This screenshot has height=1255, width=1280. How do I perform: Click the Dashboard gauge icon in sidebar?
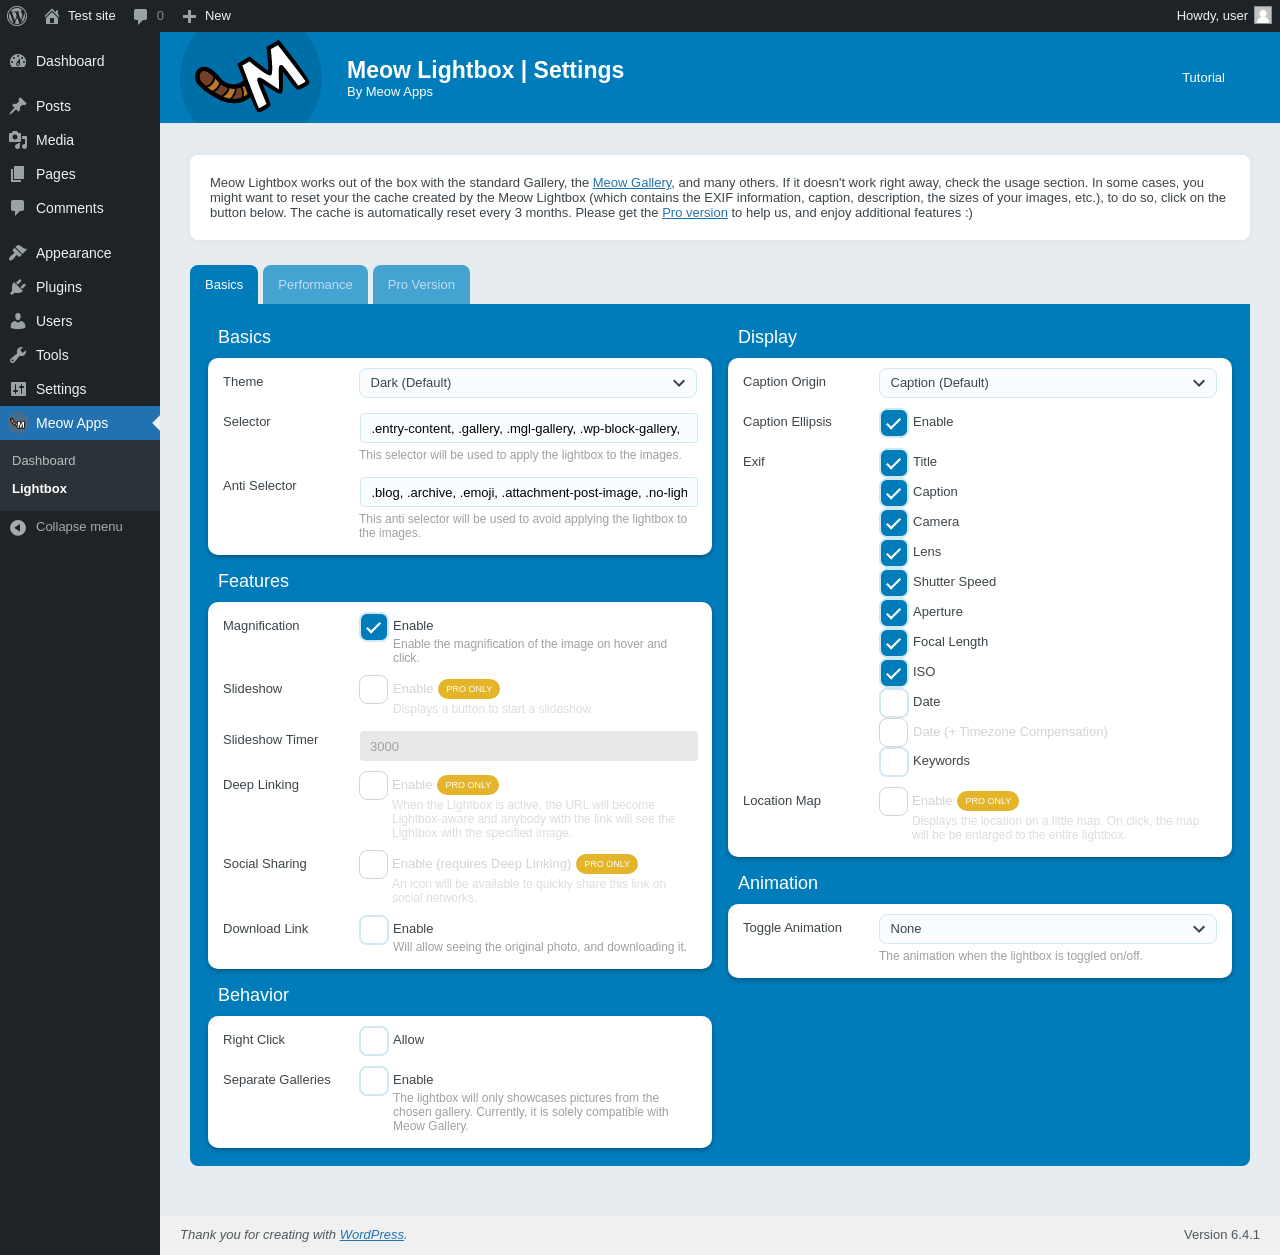pos(18,61)
